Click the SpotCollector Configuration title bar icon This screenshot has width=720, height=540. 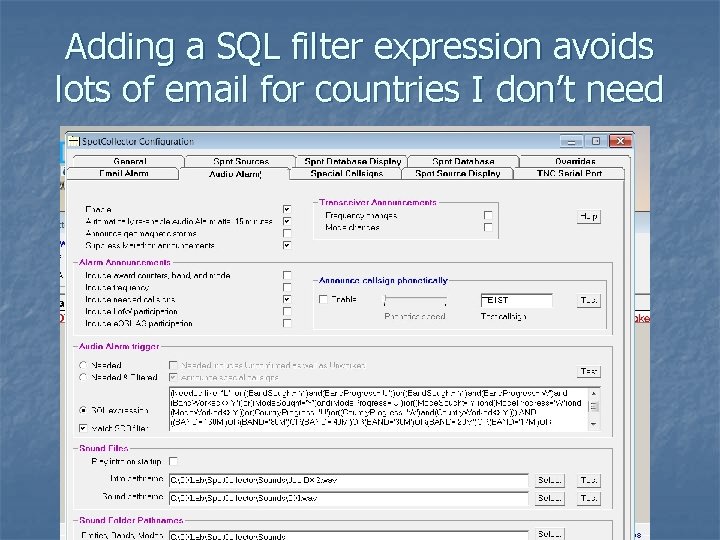[73, 141]
